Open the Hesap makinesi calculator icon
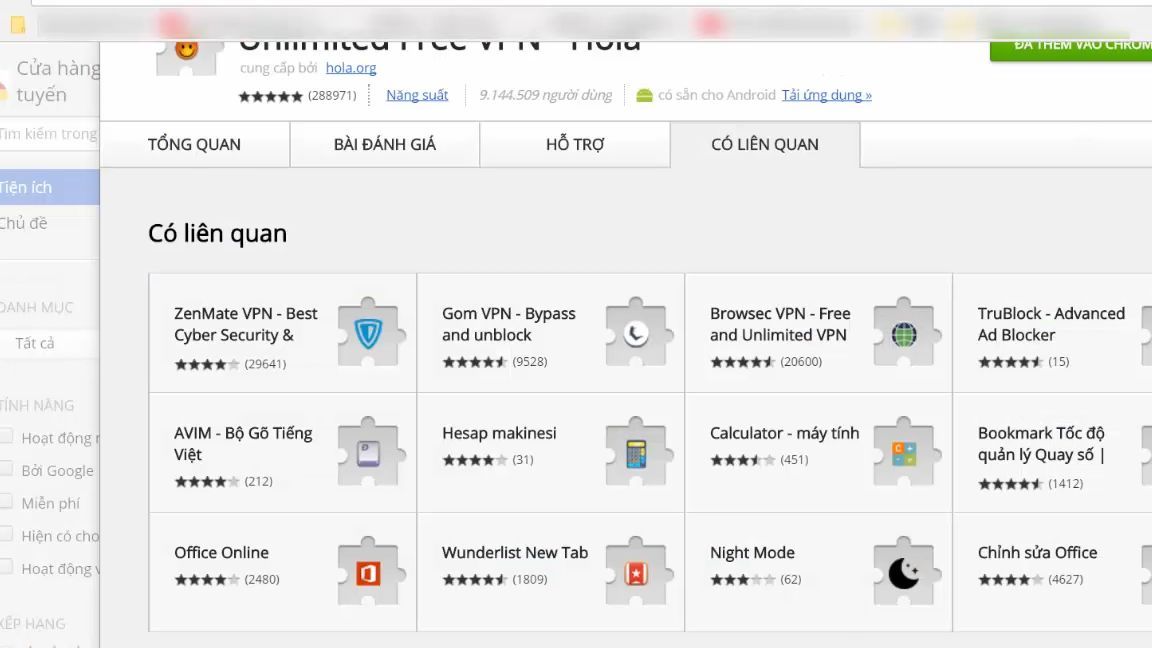 (638, 452)
